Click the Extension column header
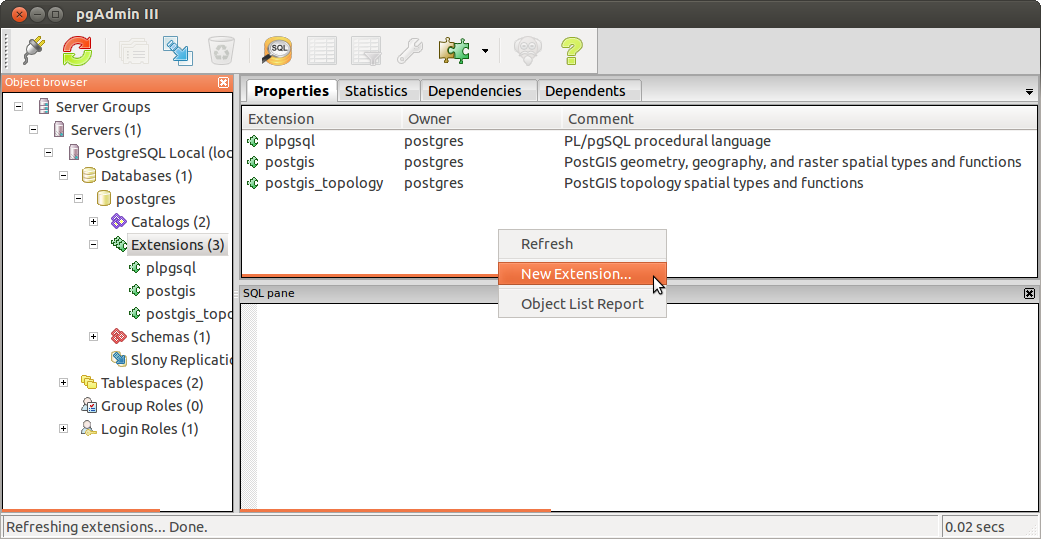 tap(321, 119)
